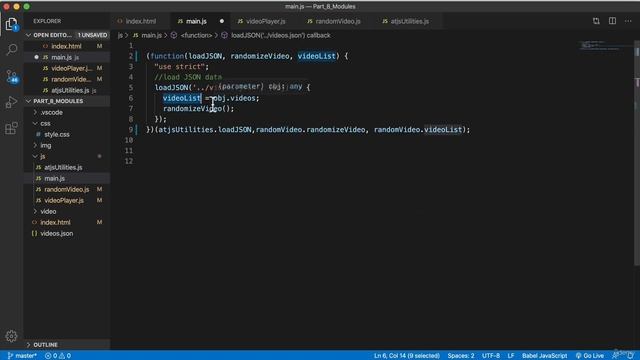
Task: Click "use strict" string on line 3
Action: click(180, 67)
